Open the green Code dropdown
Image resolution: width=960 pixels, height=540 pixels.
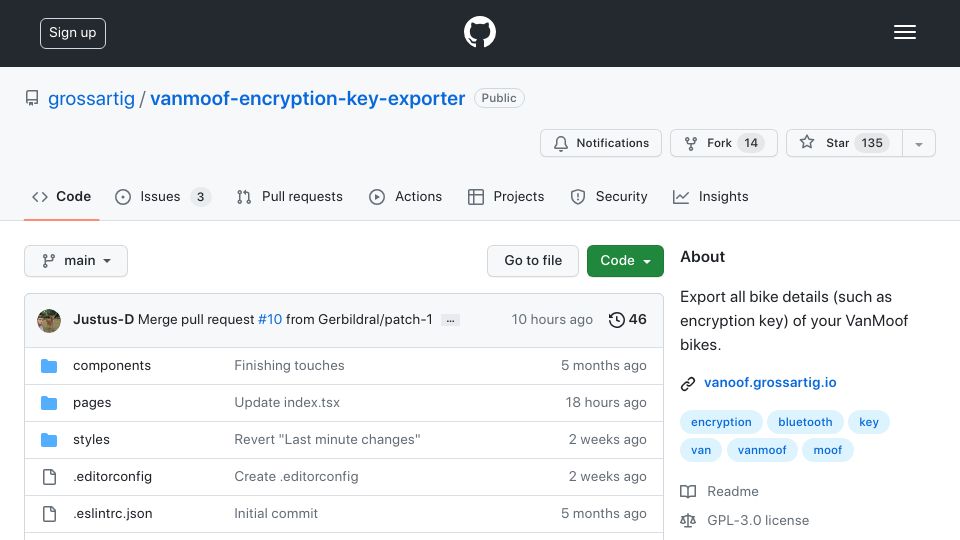tap(625, 261)
